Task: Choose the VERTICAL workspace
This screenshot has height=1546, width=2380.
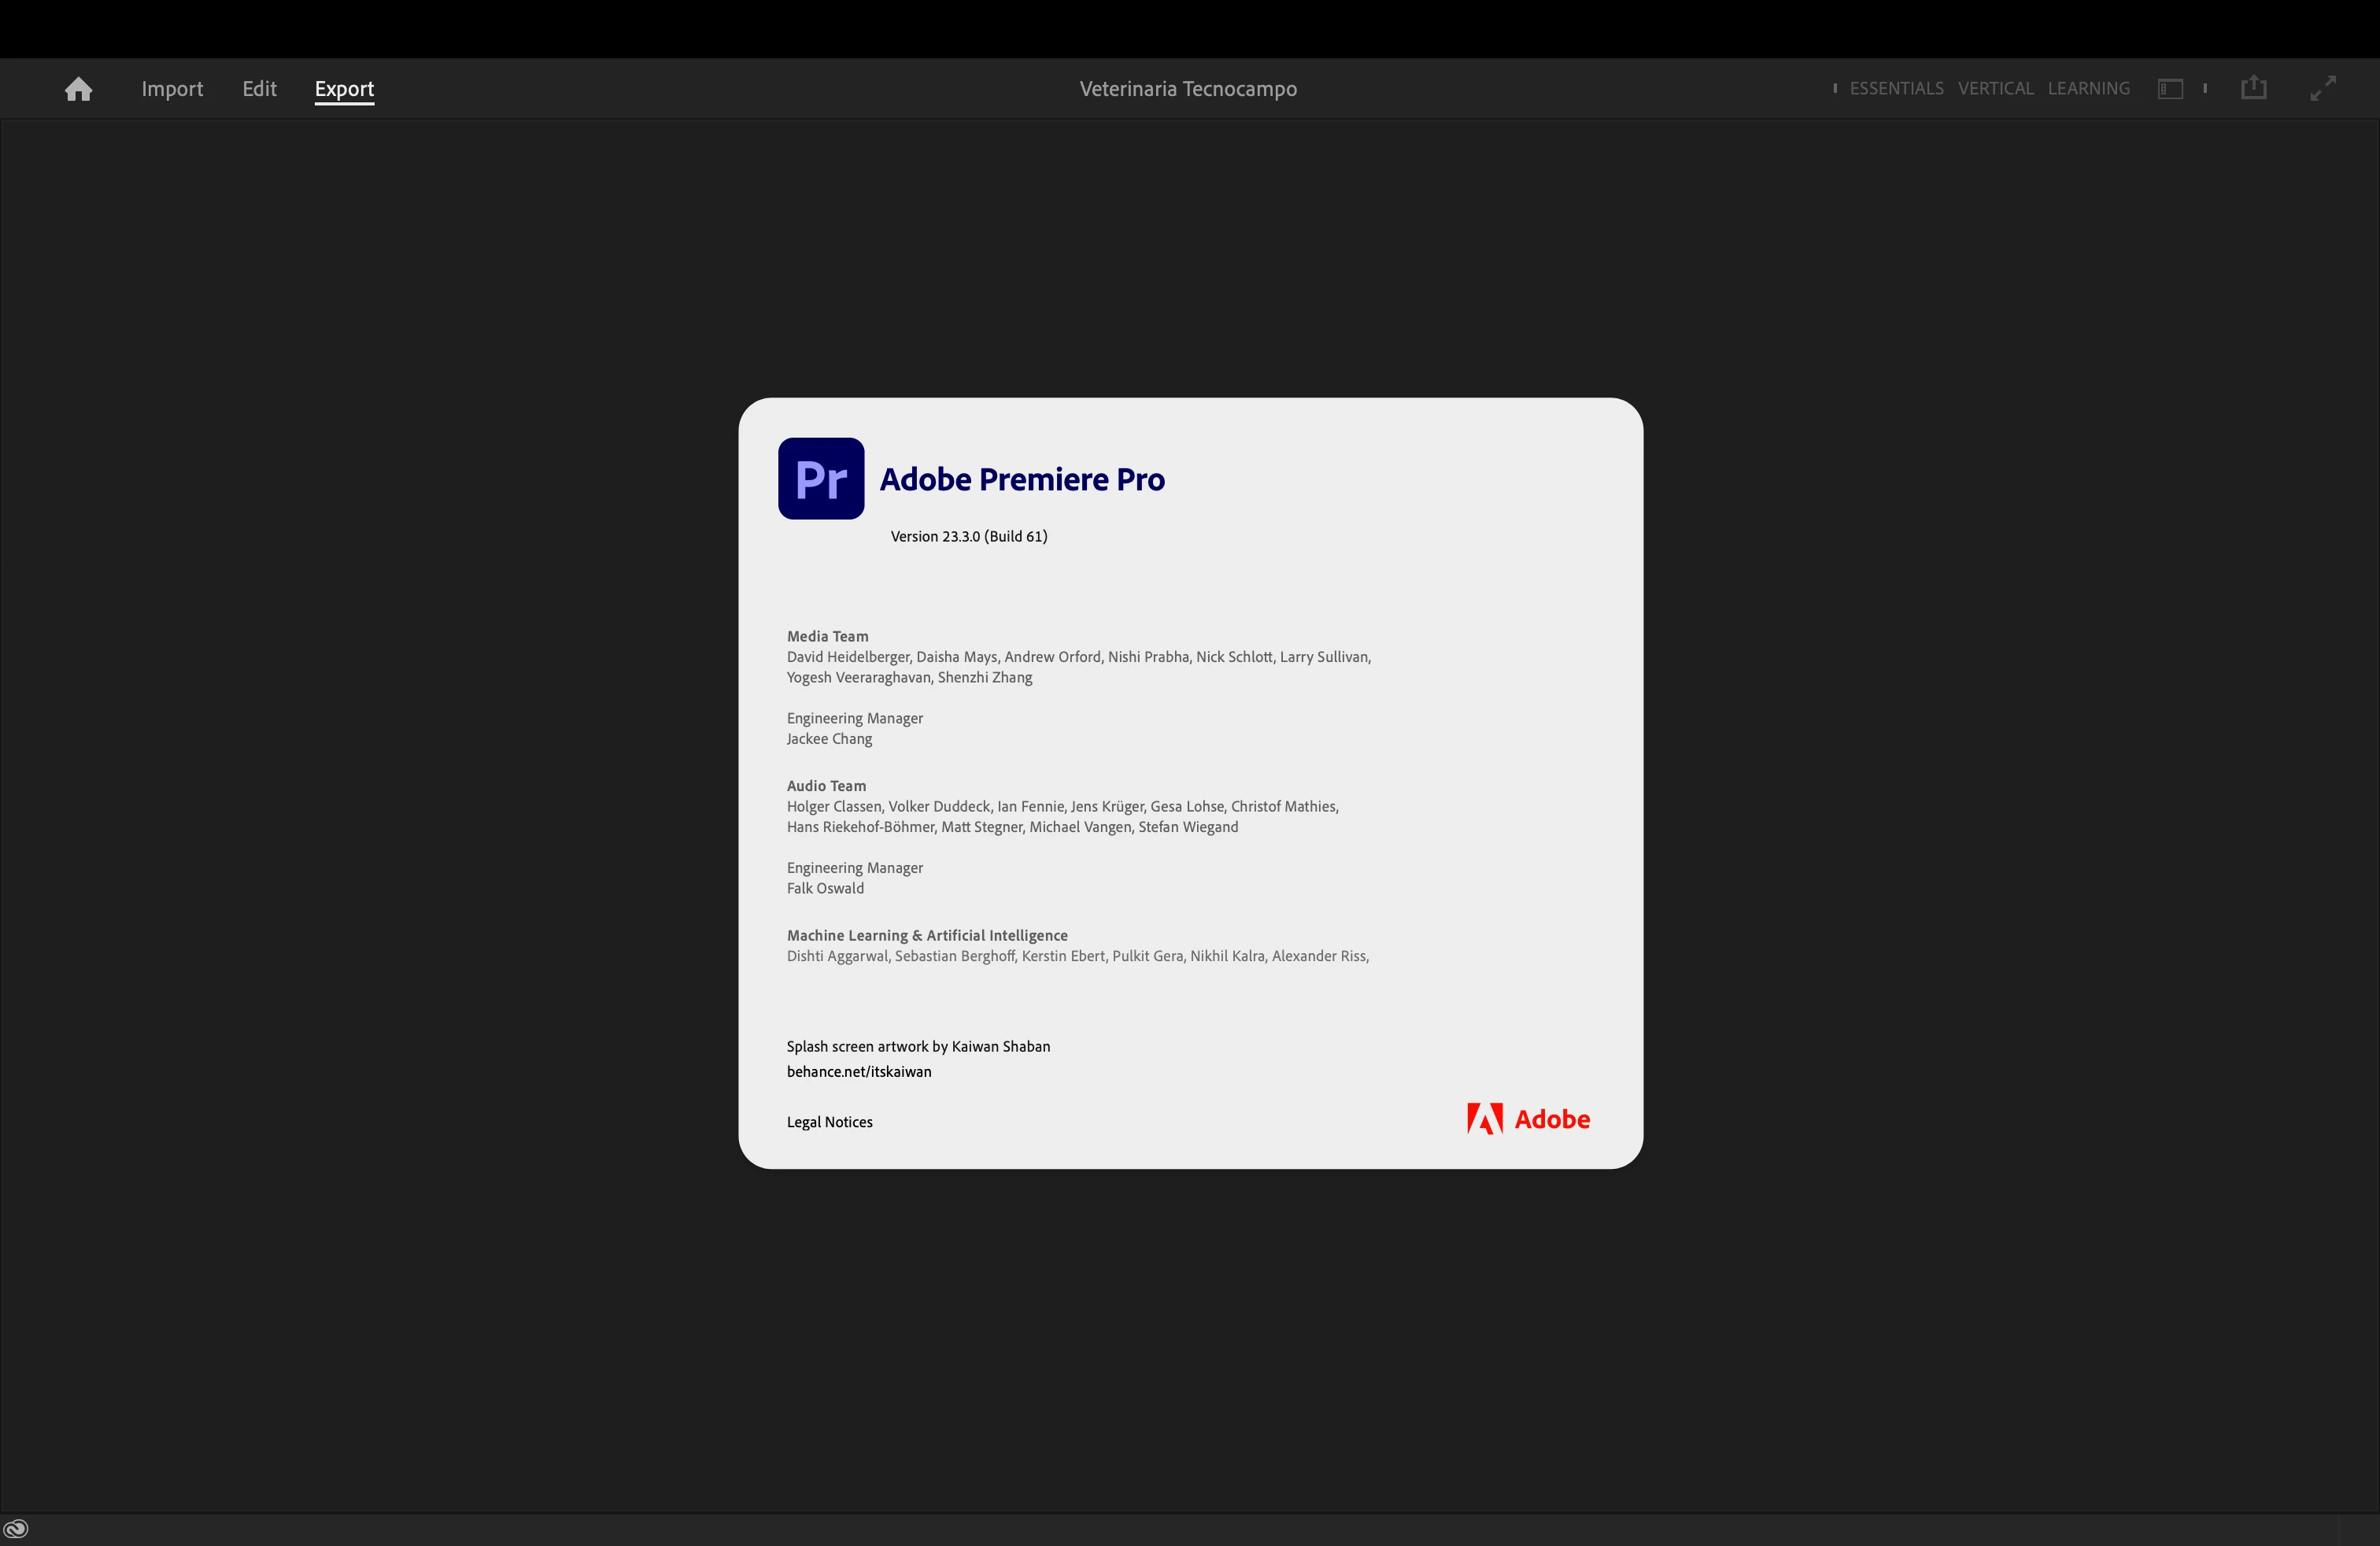Action: tap(1995, 89)
